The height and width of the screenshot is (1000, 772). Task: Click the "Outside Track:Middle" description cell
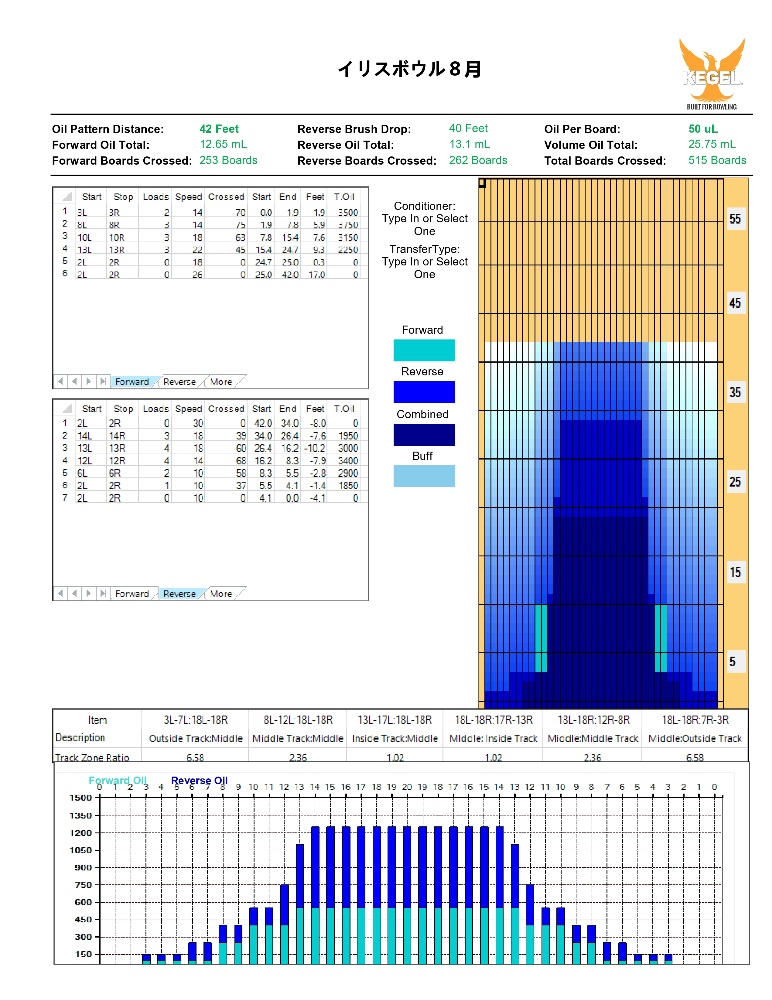coord(196,739)
